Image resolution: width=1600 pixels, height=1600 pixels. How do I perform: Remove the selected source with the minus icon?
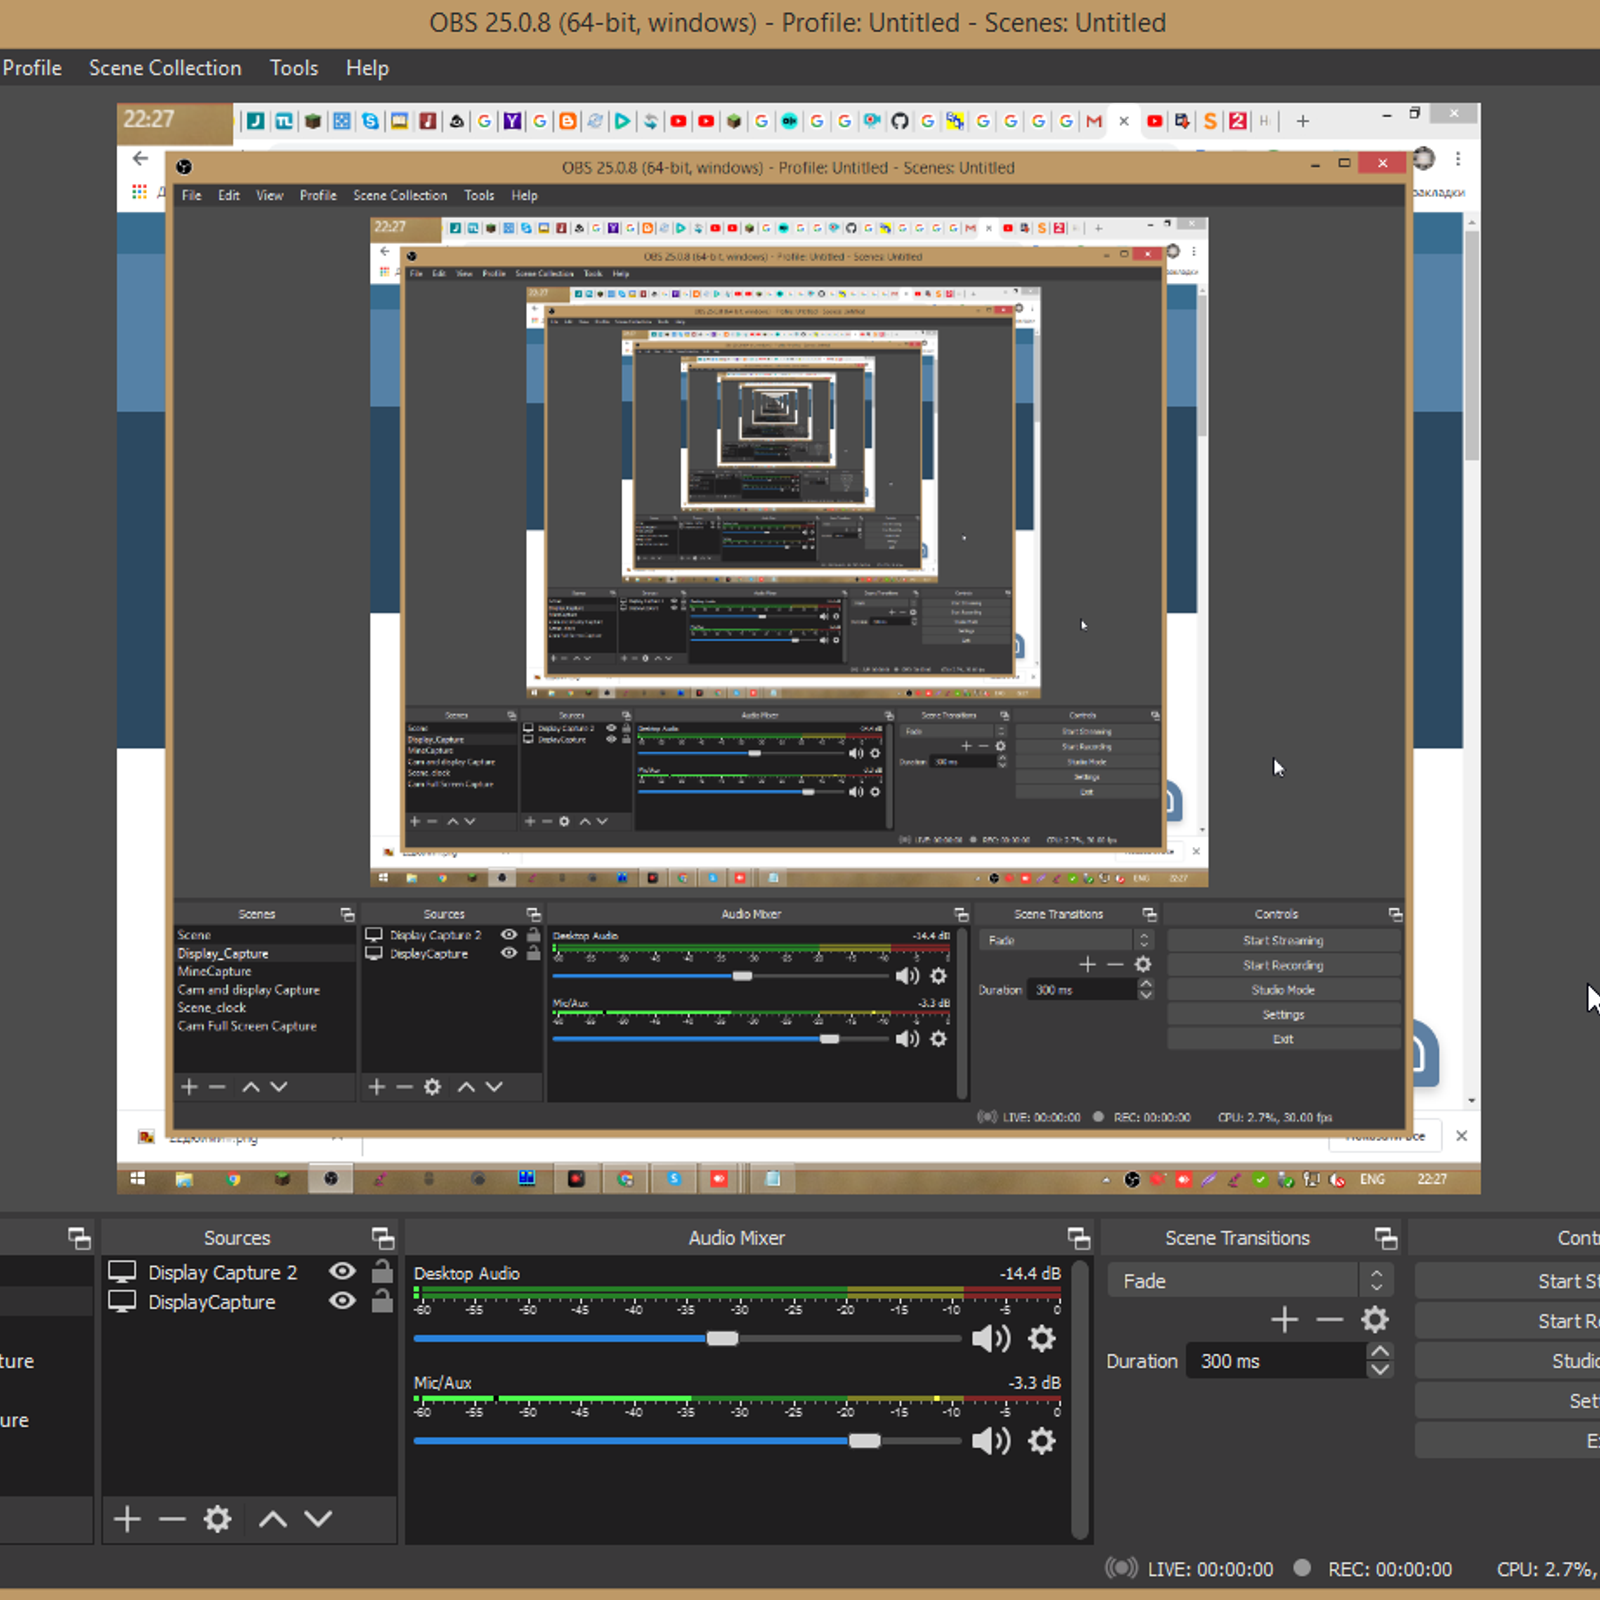point(172,1519)
